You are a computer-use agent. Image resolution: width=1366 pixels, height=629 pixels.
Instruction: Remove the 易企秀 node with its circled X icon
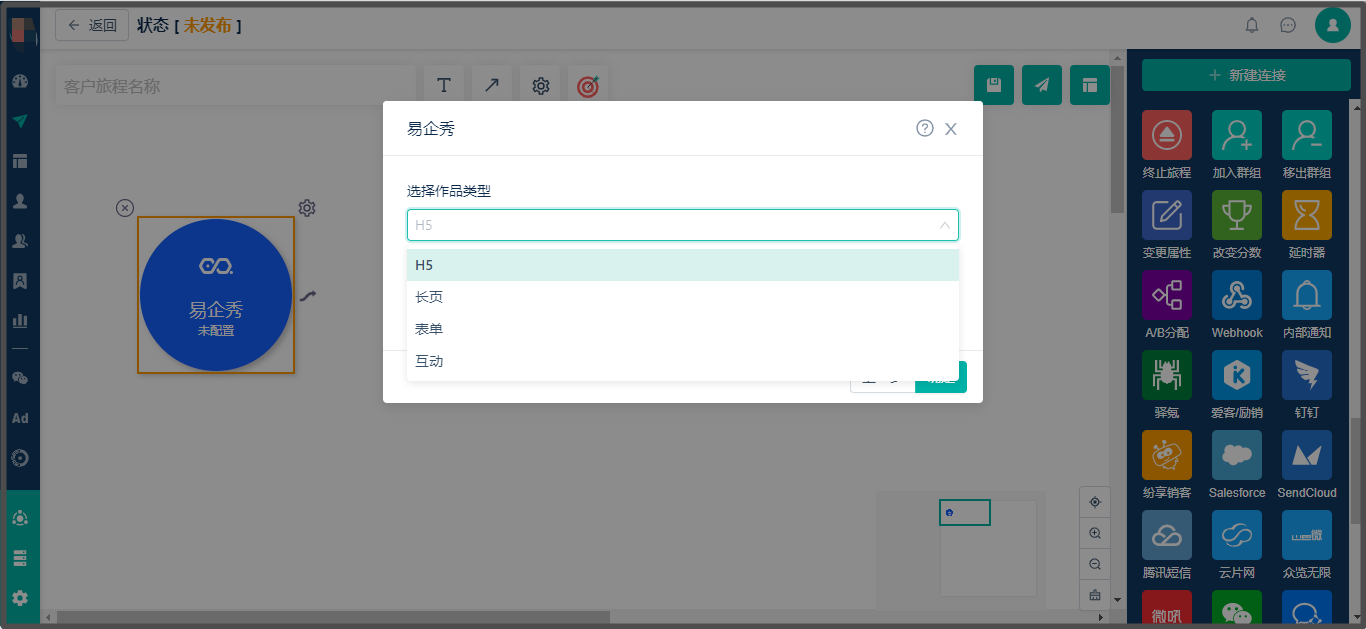click(124, 208)
